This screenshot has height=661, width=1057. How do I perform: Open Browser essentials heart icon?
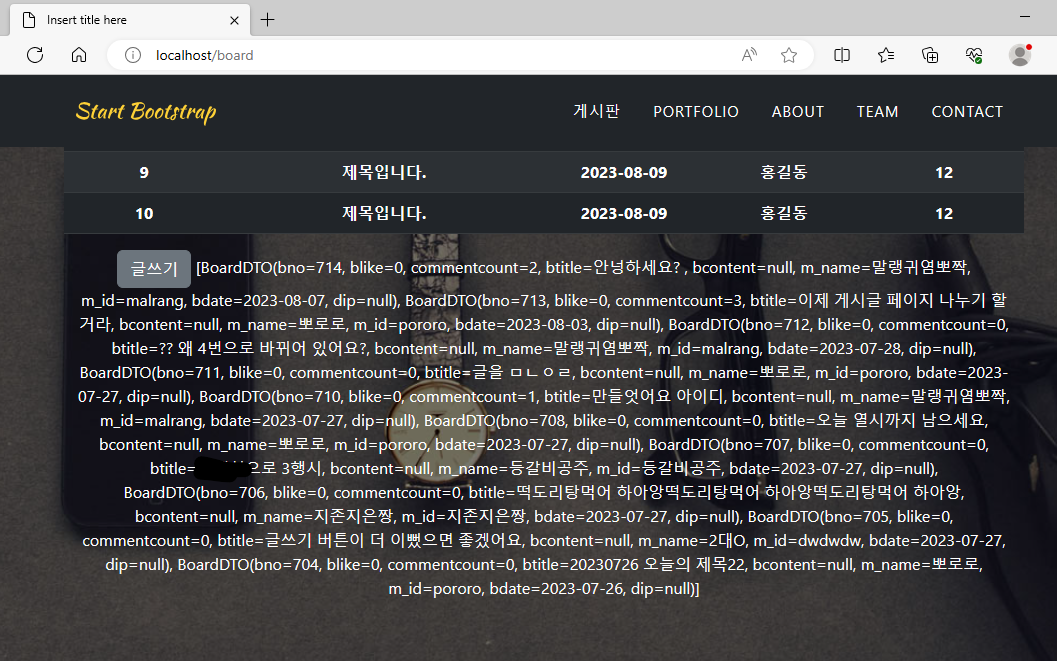pyautogui.click(x=973, y=55)
